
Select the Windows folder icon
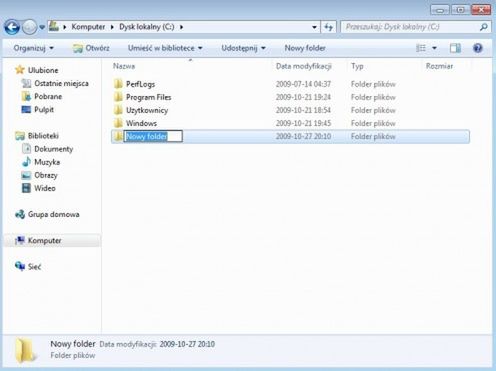click(118, 123)
